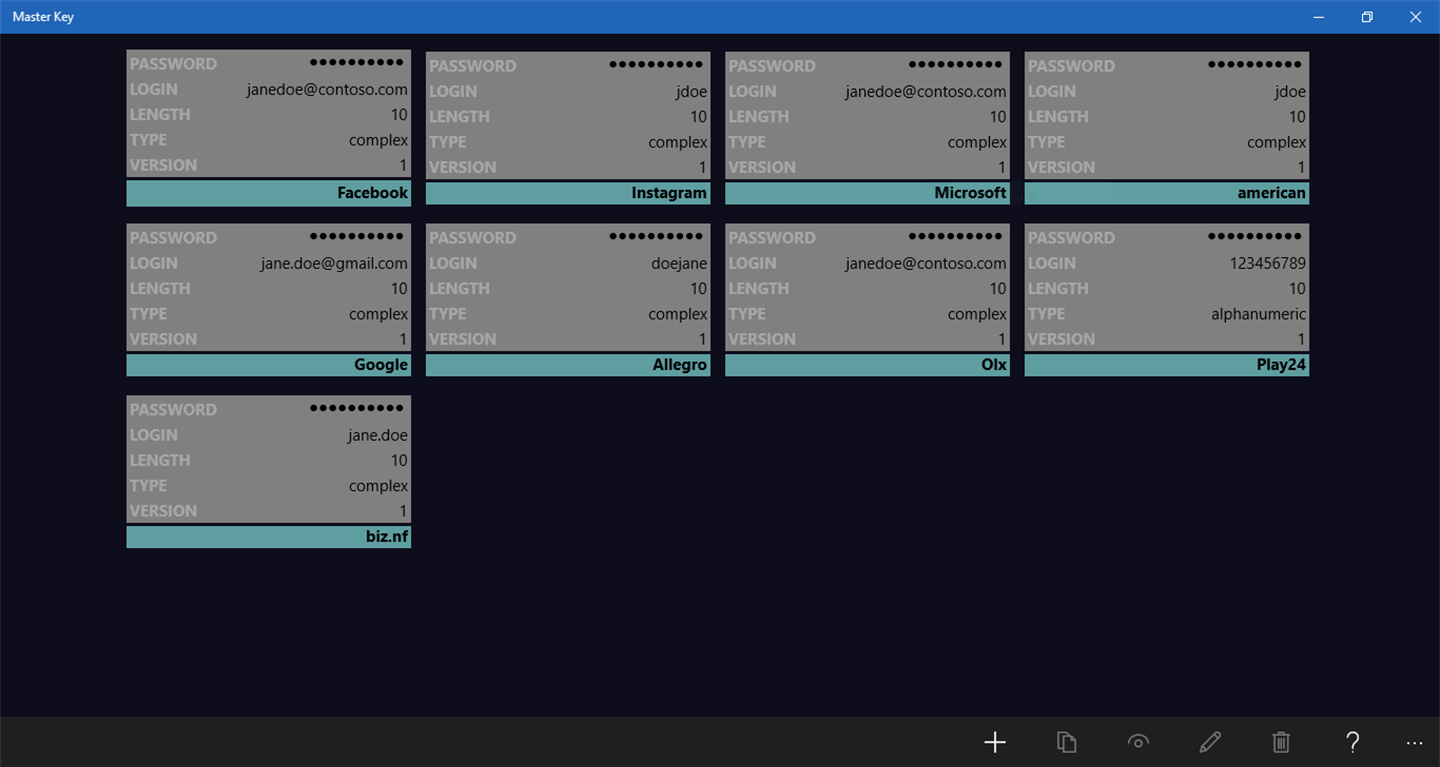Copy password using the copy icon
The width and height of the screenshot is (1440, 767).
(x=1066, y=741)
